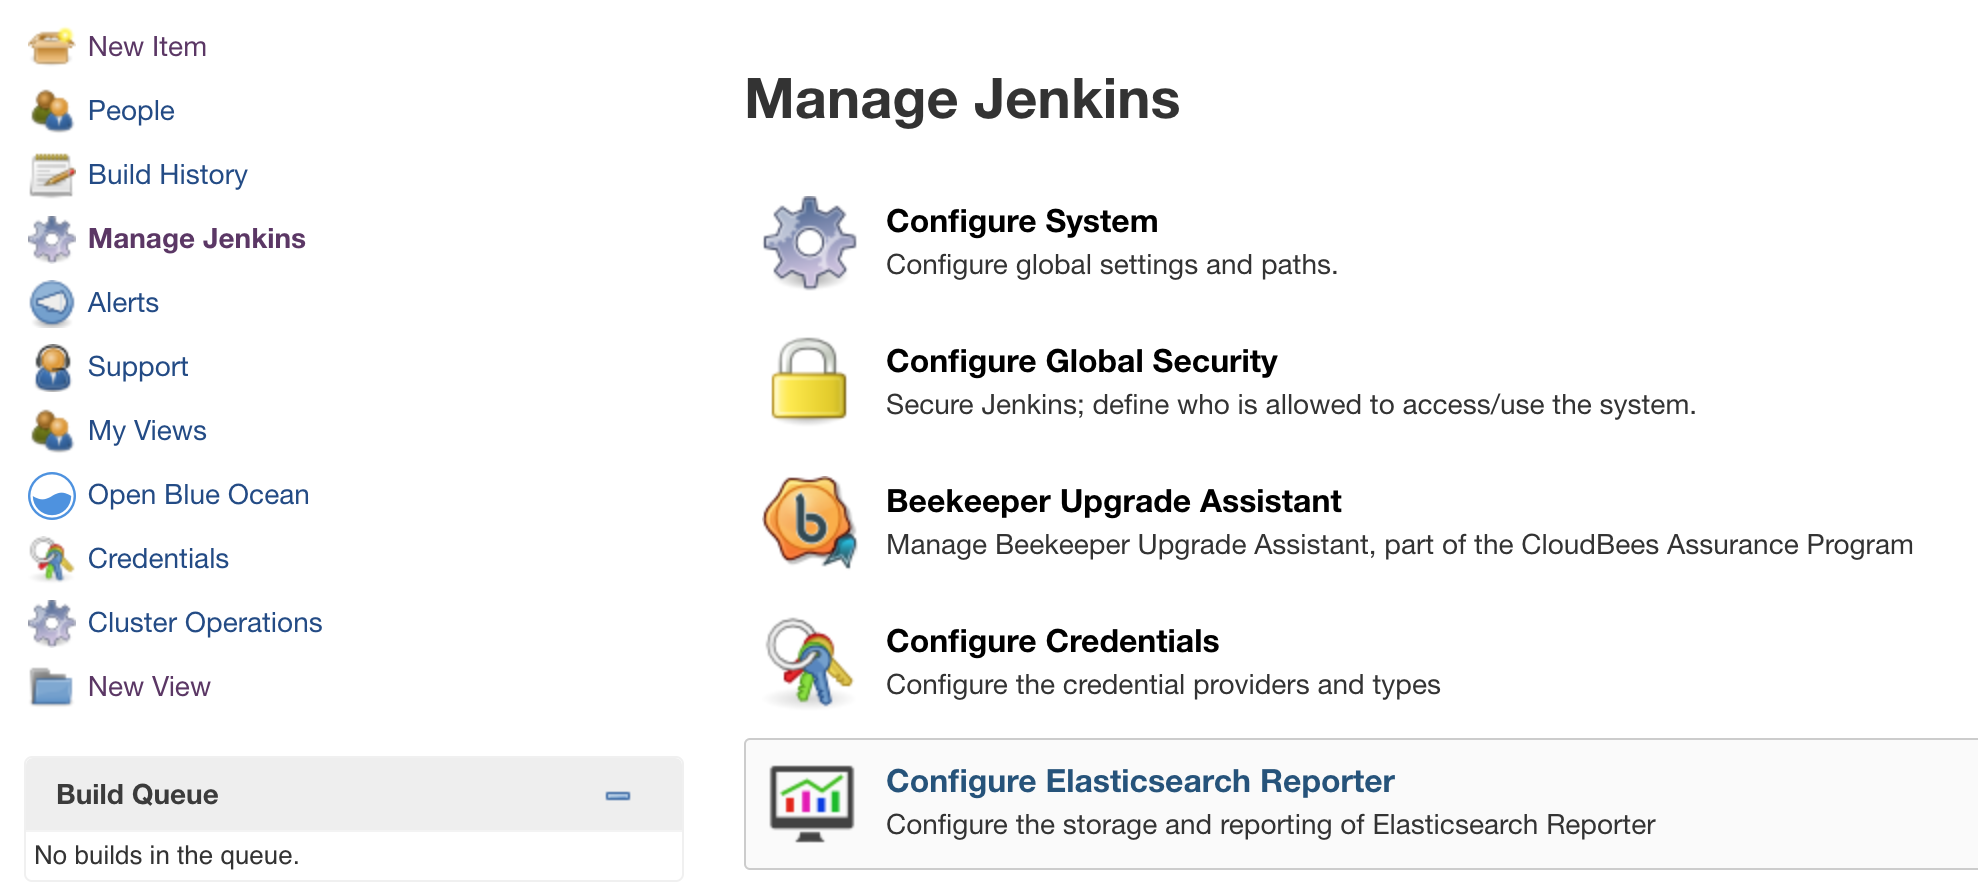Open Configure Credentials

(1052, 641)
